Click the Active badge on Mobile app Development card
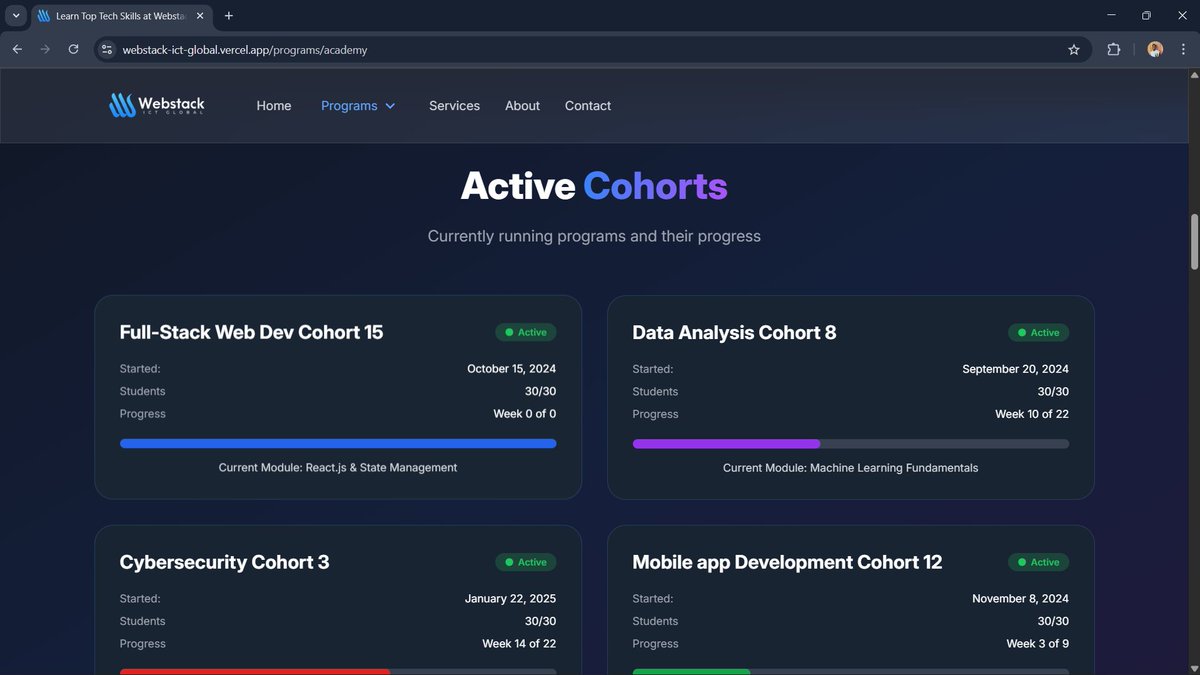The height and width of the screenshot is (675, 1200). [1038, 562]
